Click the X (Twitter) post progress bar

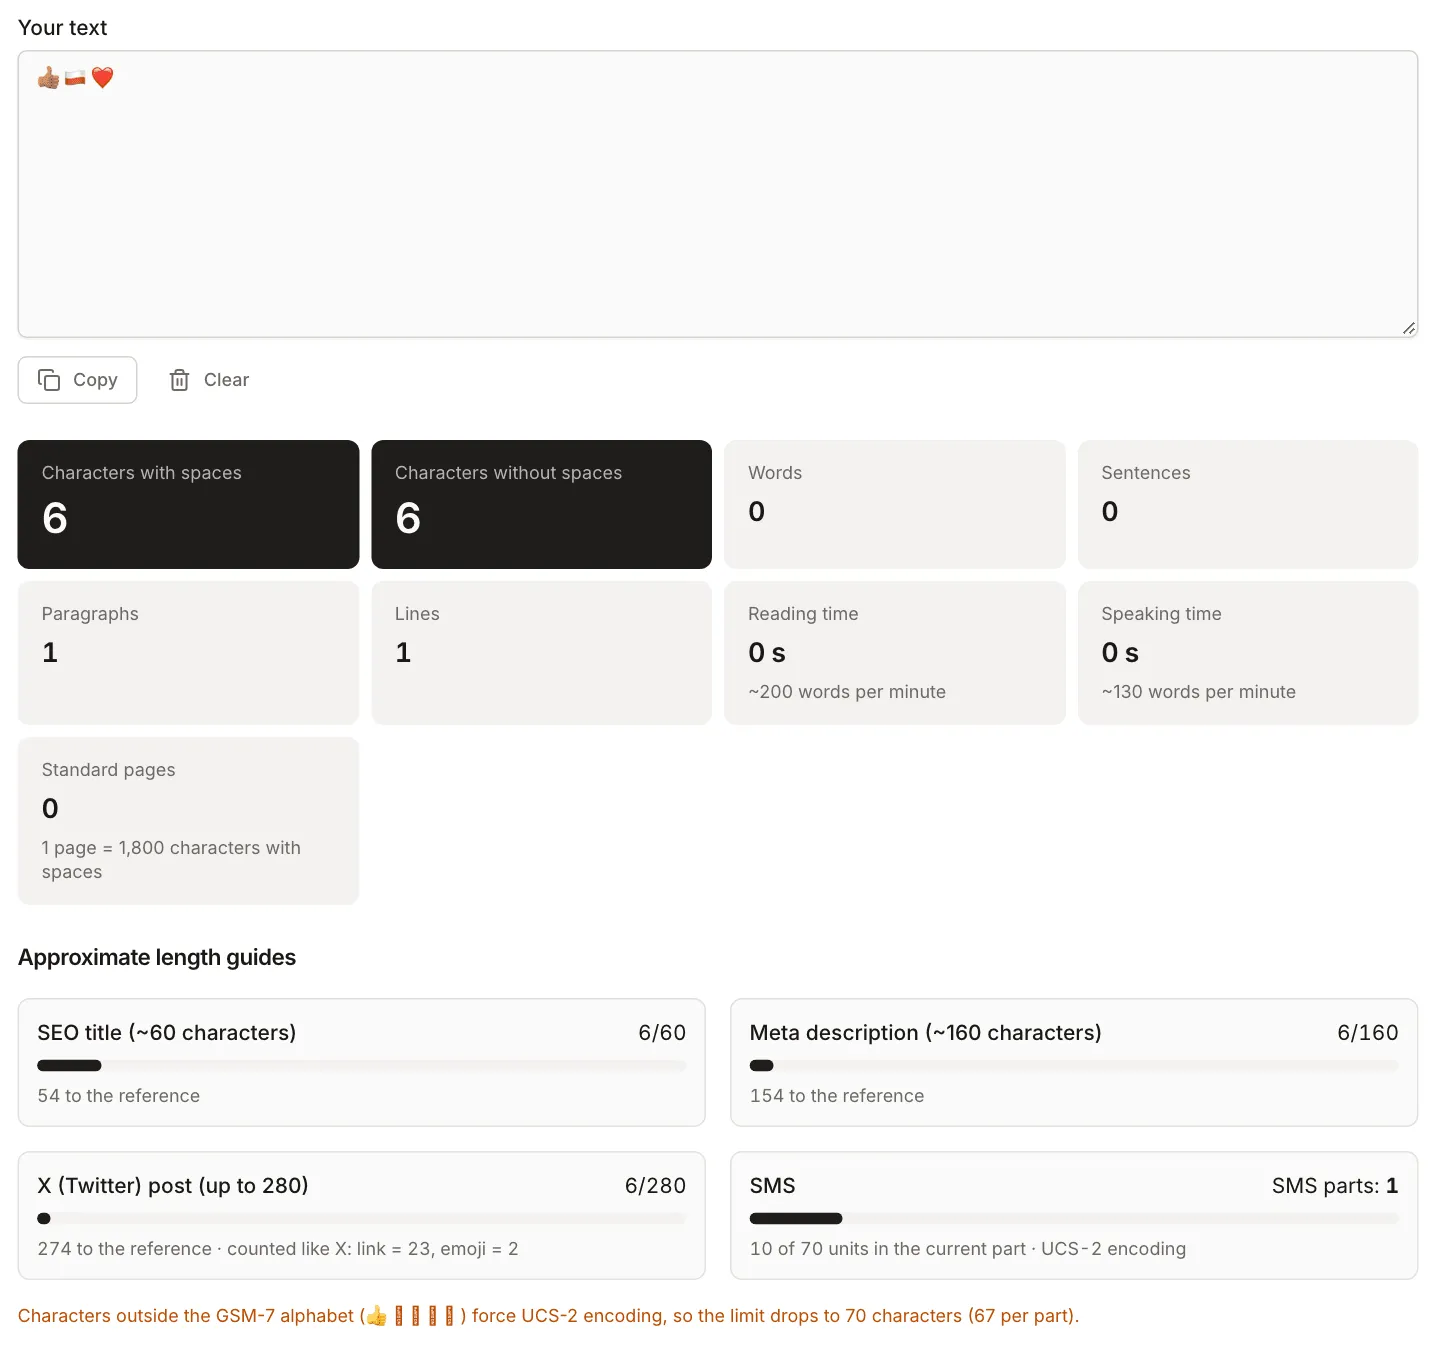pos(362,1218)
